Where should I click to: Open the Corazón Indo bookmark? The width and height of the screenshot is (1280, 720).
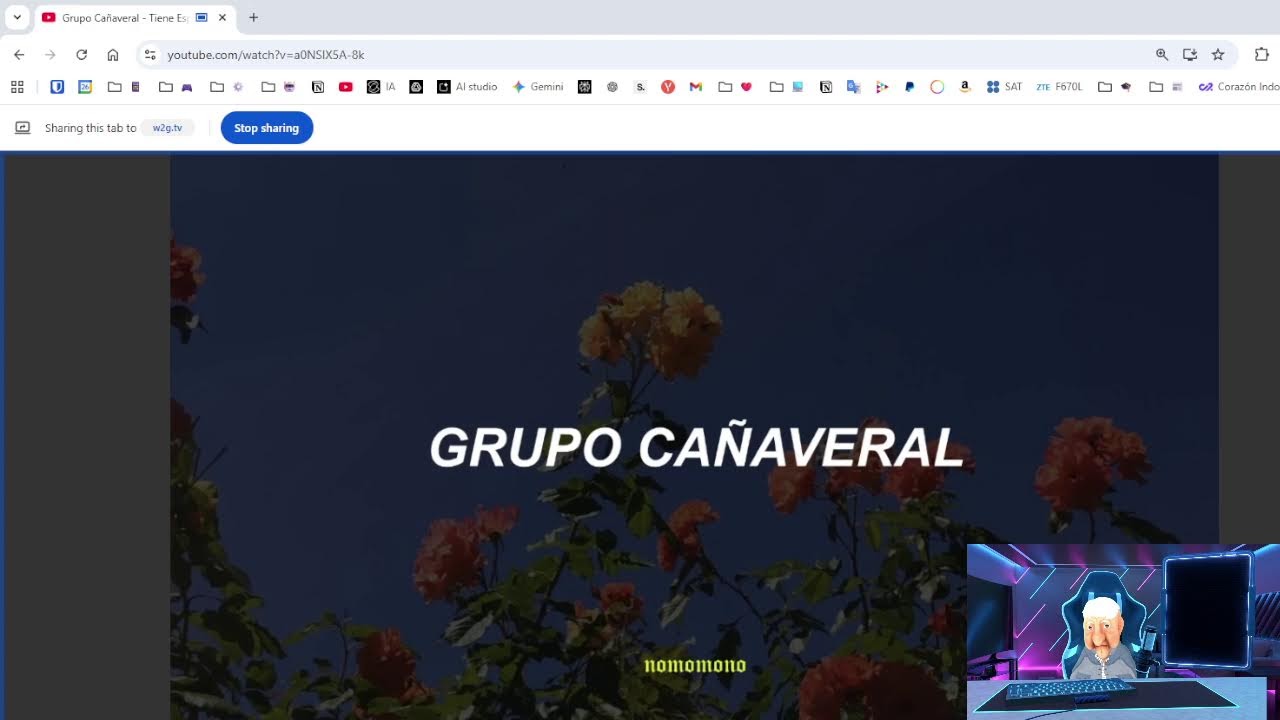pos(1239,87)
